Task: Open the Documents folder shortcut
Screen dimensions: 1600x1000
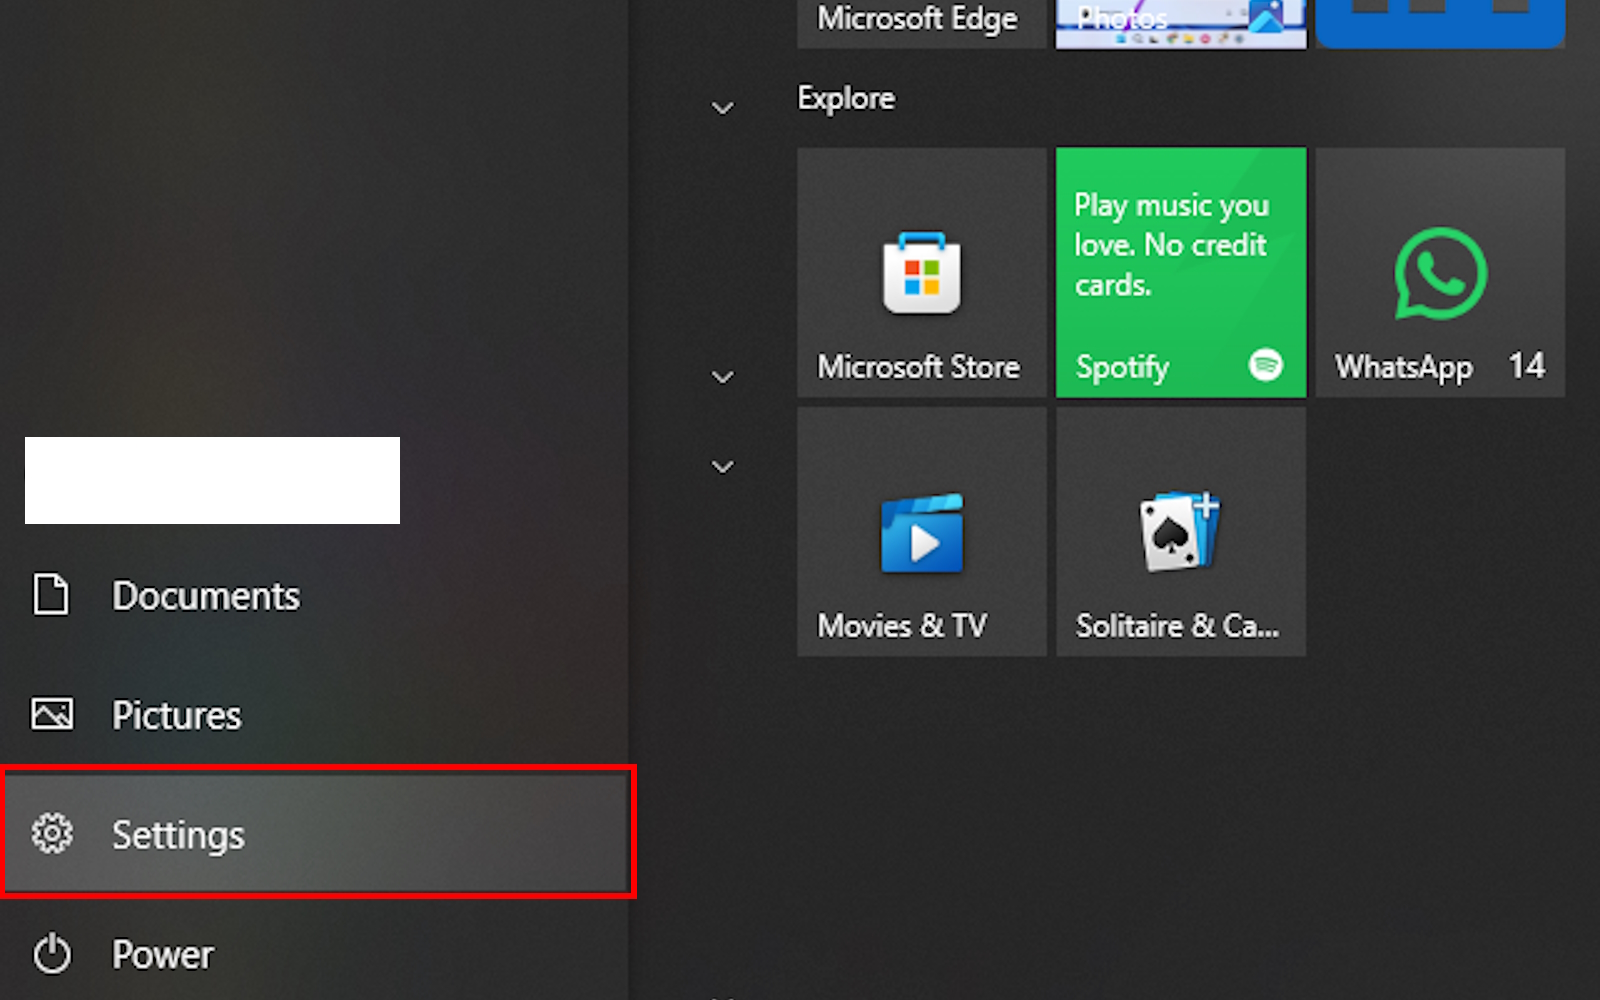Action: point(314,595)
